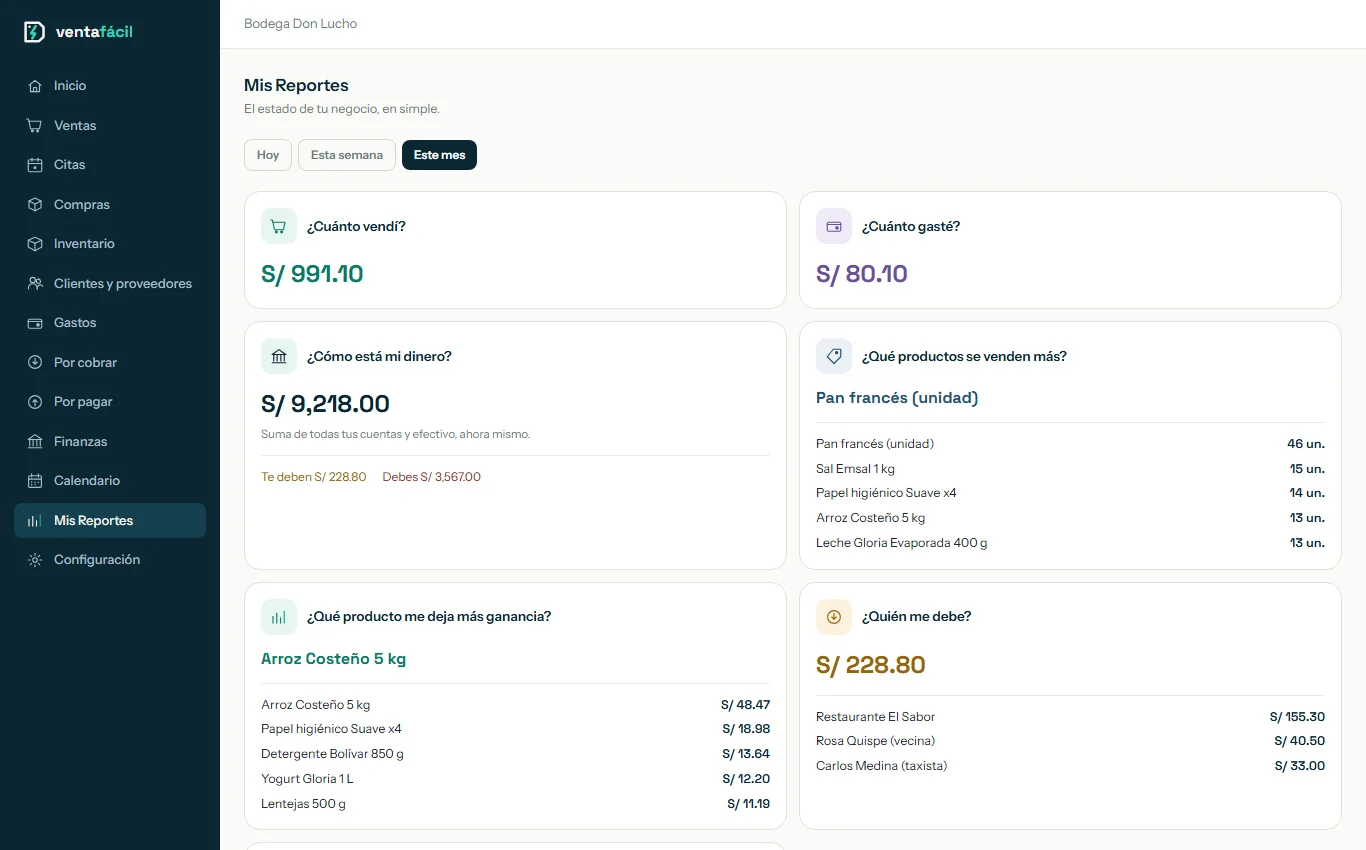
Task: Click the Finanzas bank icon in sidebar
Action: [x=35, y=442]
